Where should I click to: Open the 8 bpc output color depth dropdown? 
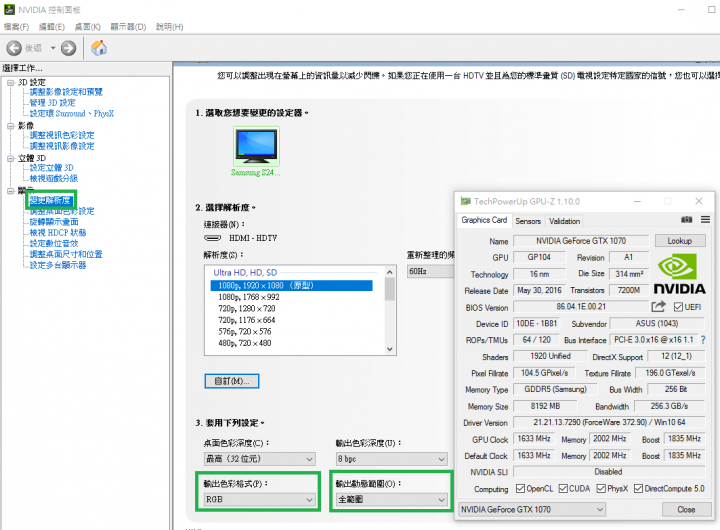pos(392,458)
